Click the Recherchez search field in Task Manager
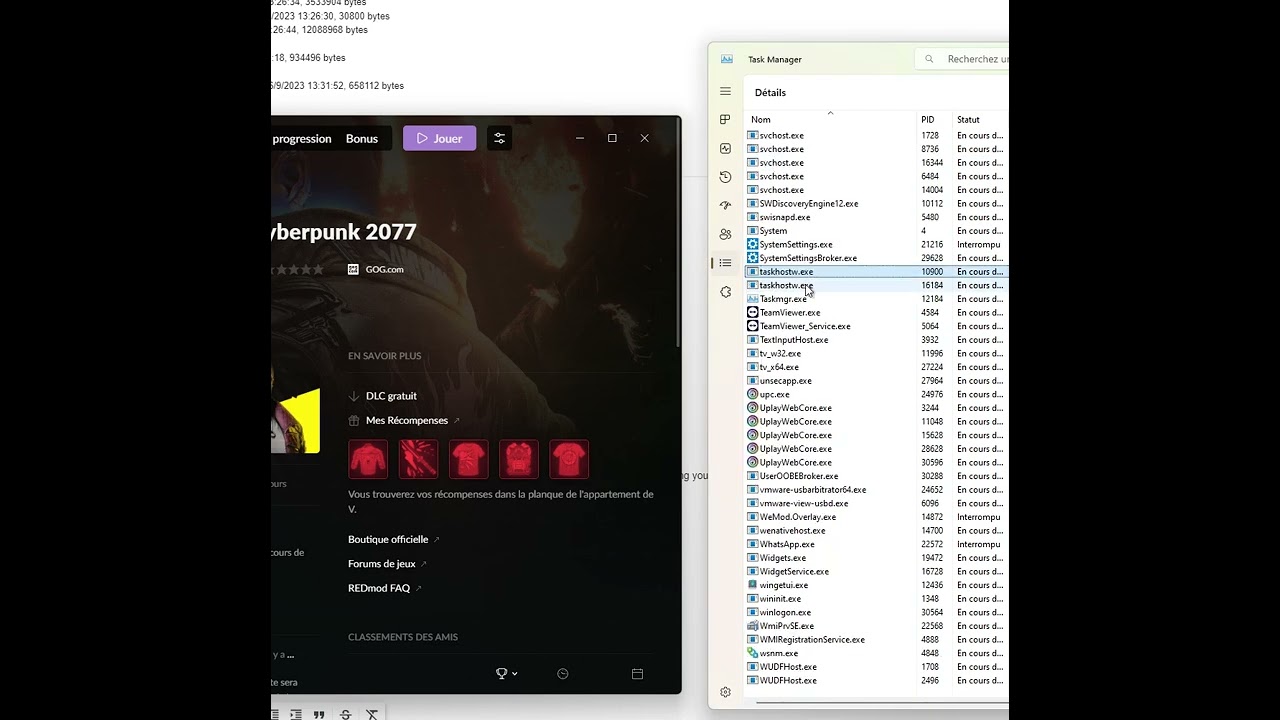The height and width of the screenshot is (720, 1280). [962, 59]
